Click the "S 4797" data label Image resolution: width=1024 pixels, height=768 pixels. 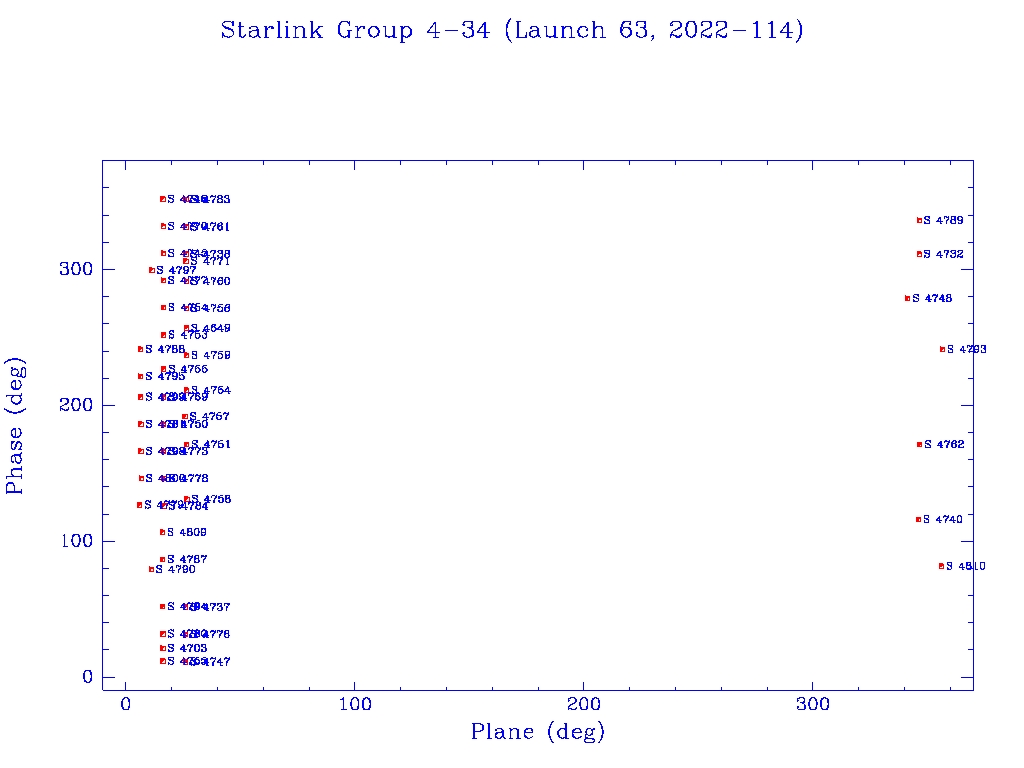click(x=176, y=270)
